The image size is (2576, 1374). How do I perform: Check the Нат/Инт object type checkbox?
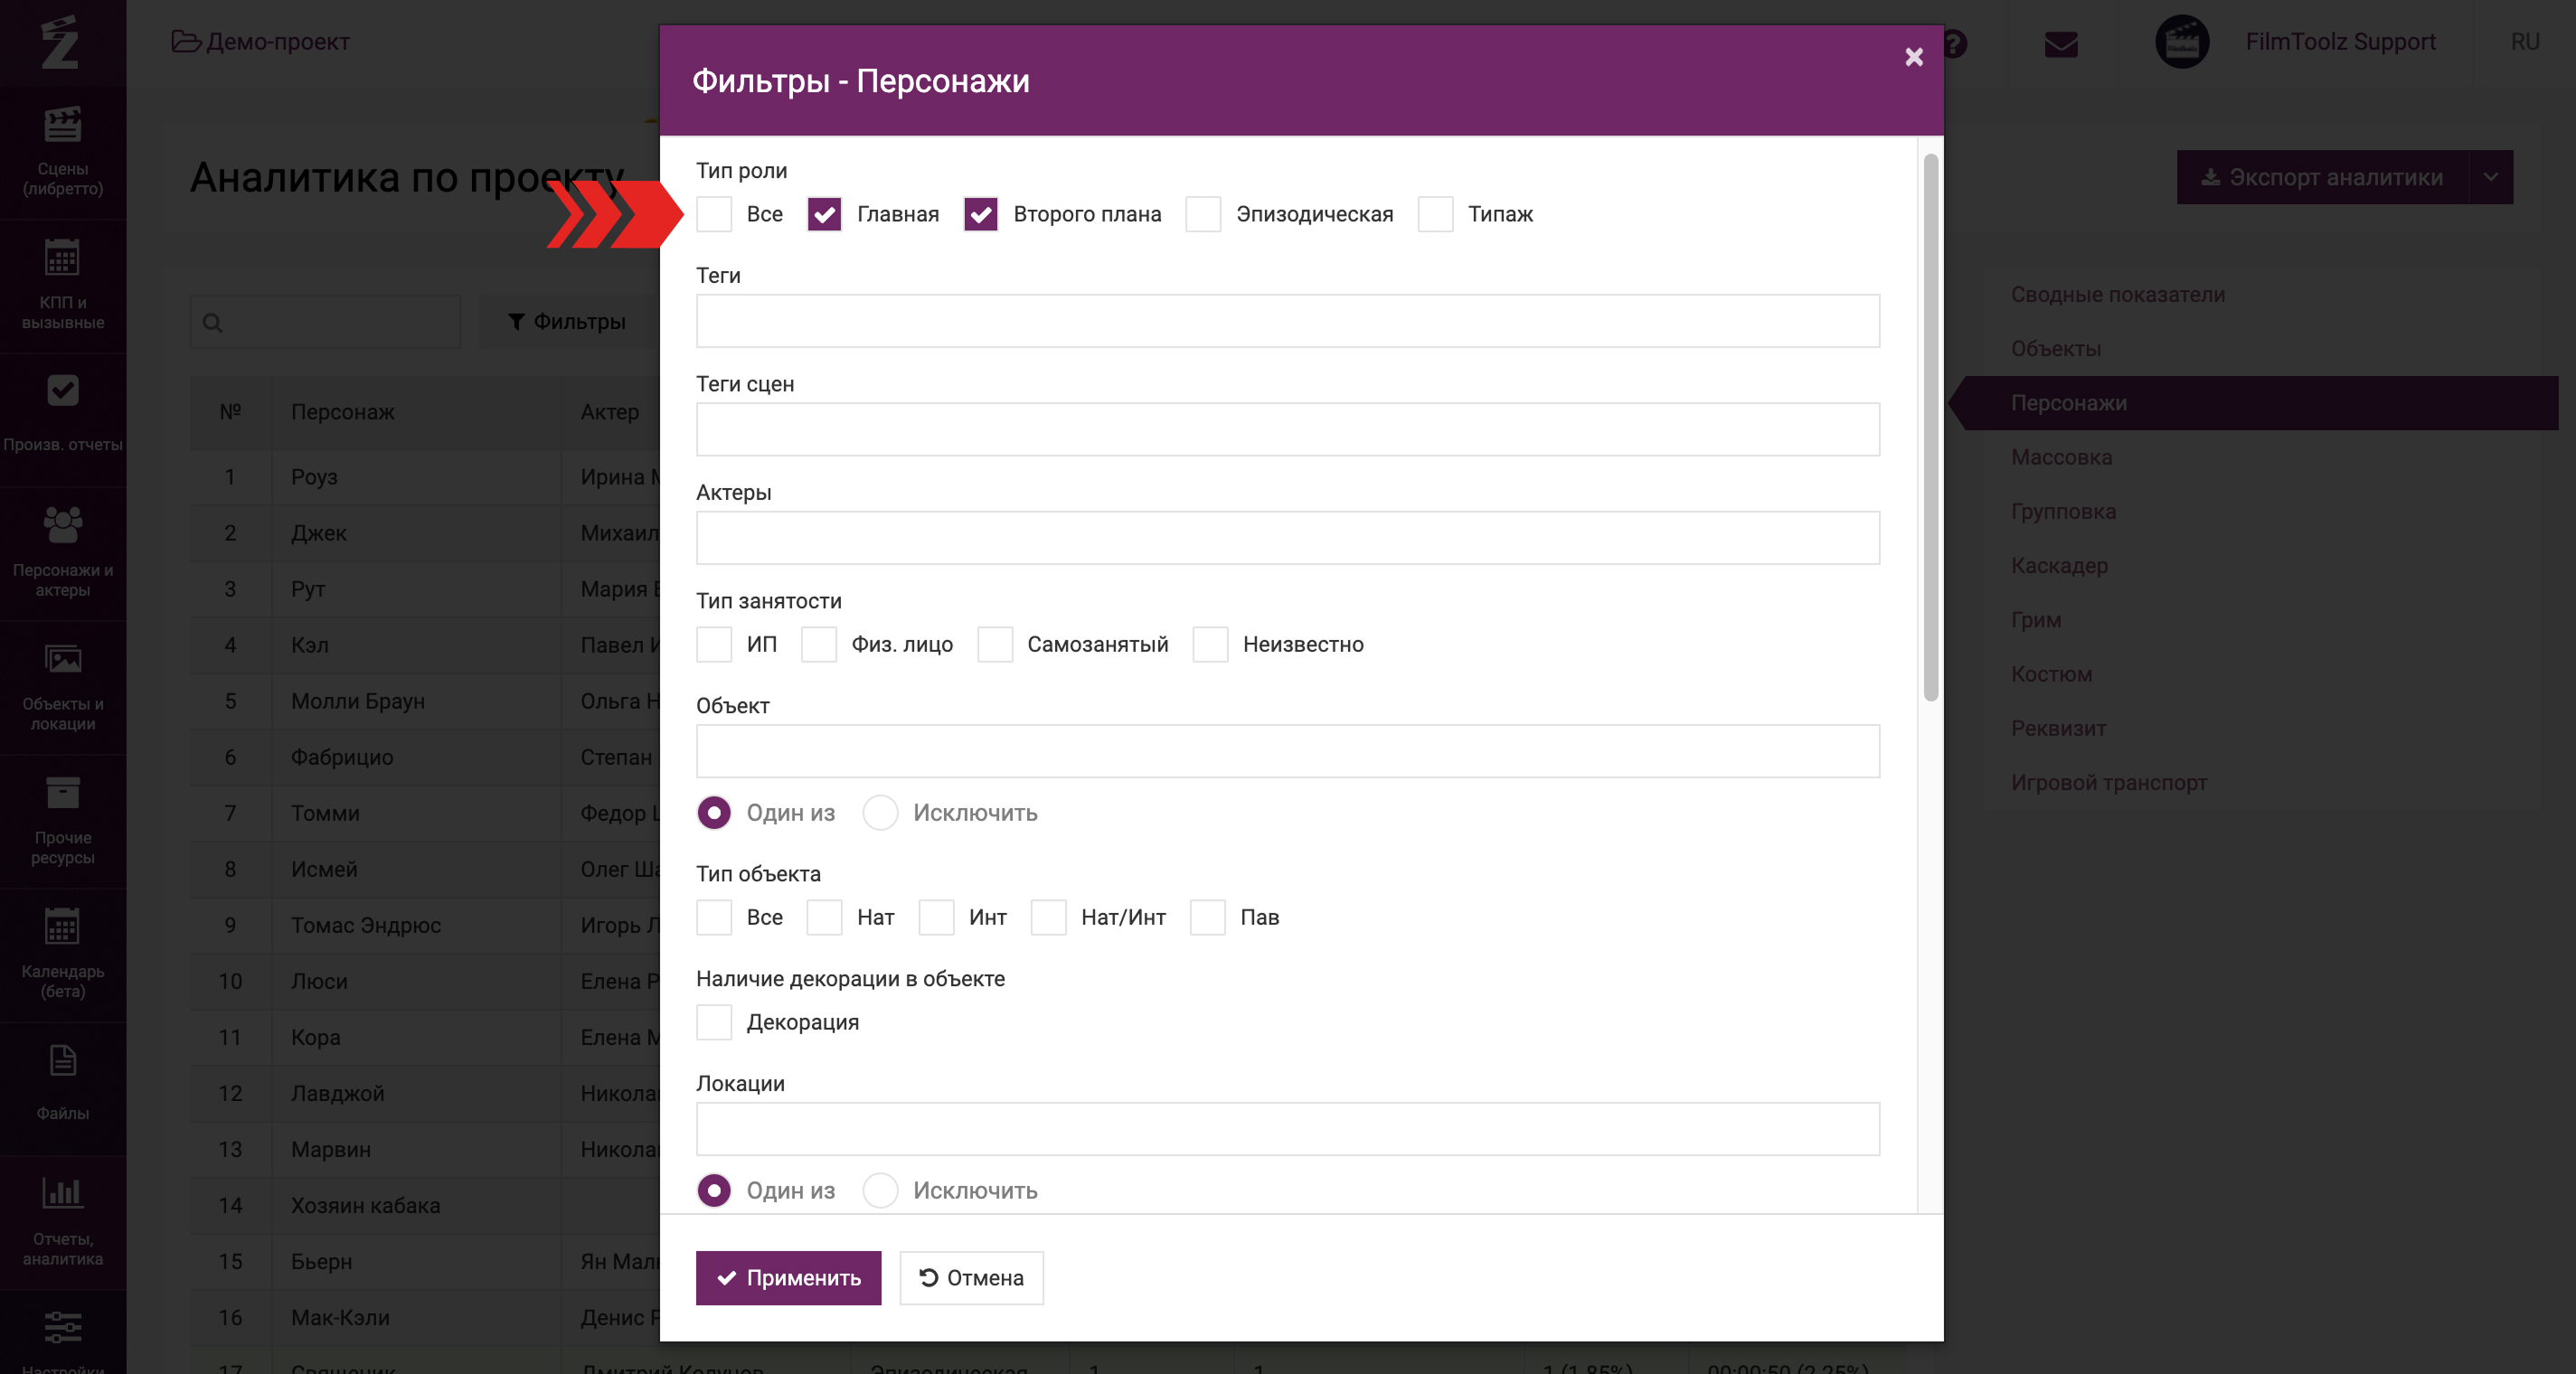tap(1049, 917)
